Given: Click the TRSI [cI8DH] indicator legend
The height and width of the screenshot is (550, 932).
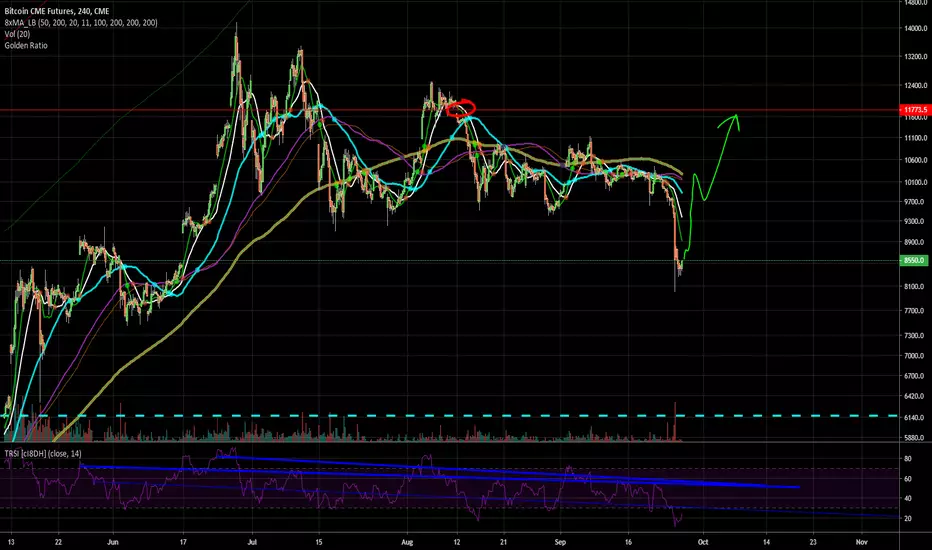Looking at the screenshot, I should coord(43,454).
